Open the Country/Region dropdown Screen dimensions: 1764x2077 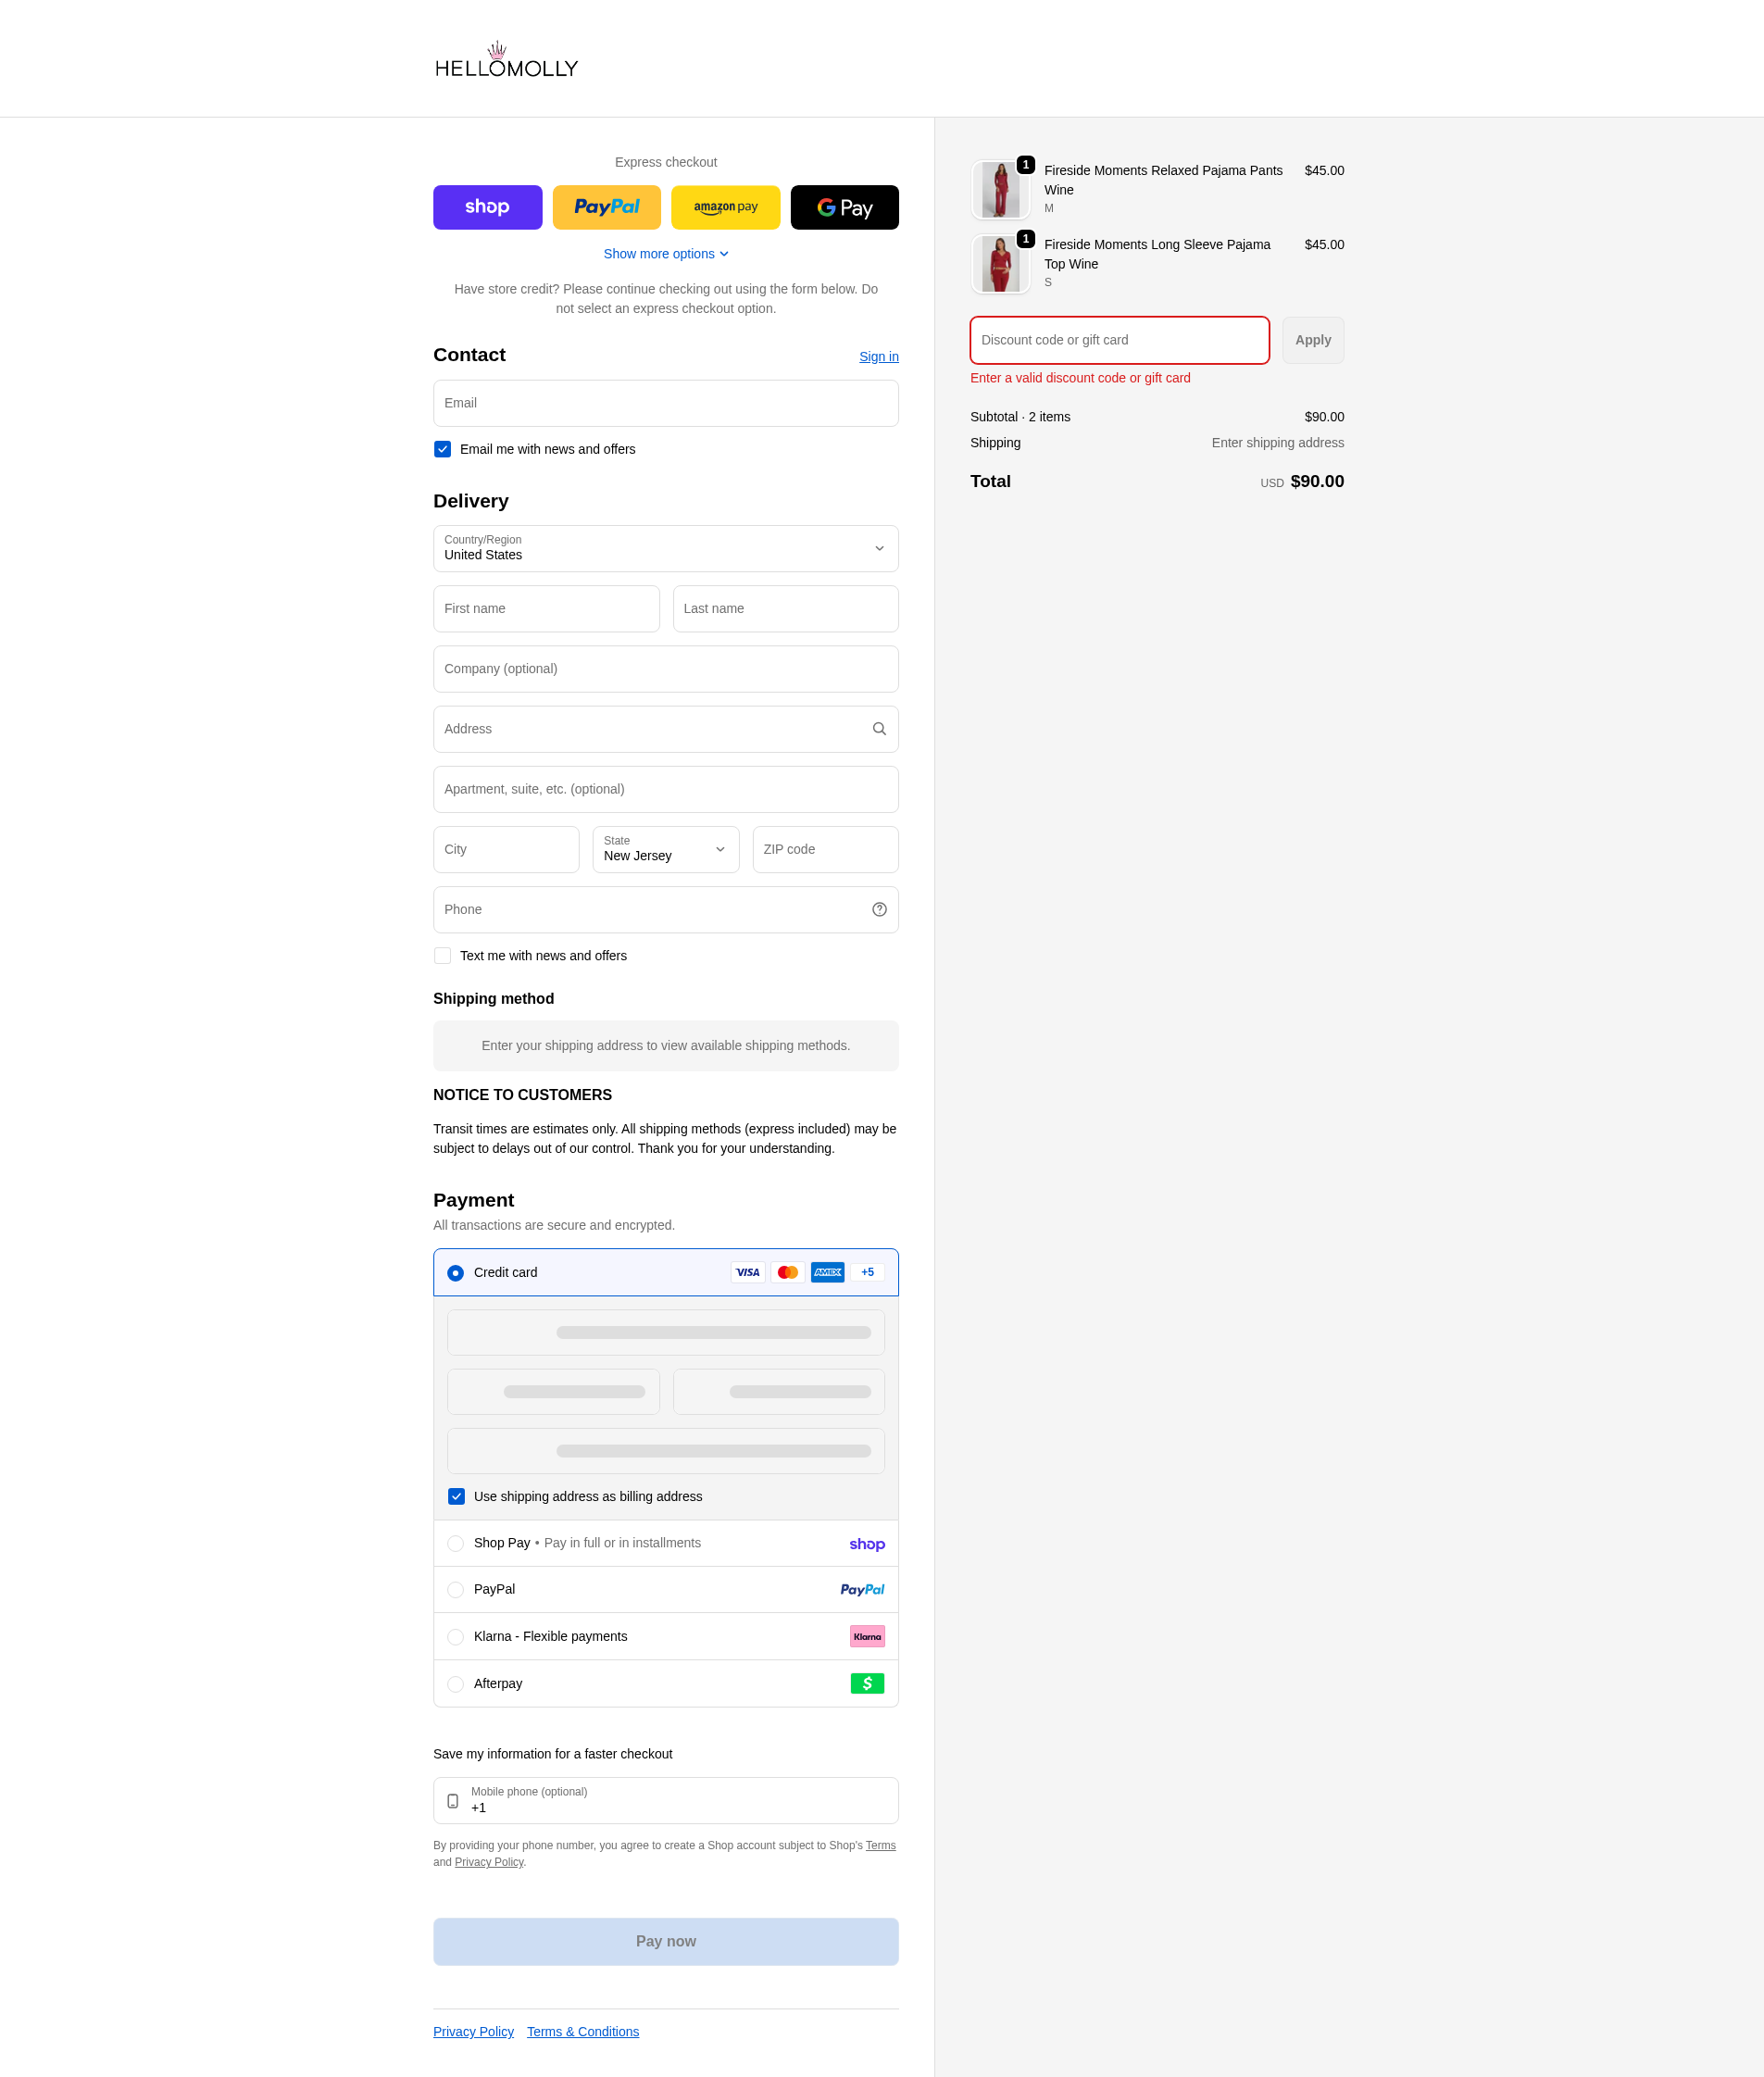tap(665, 549)
